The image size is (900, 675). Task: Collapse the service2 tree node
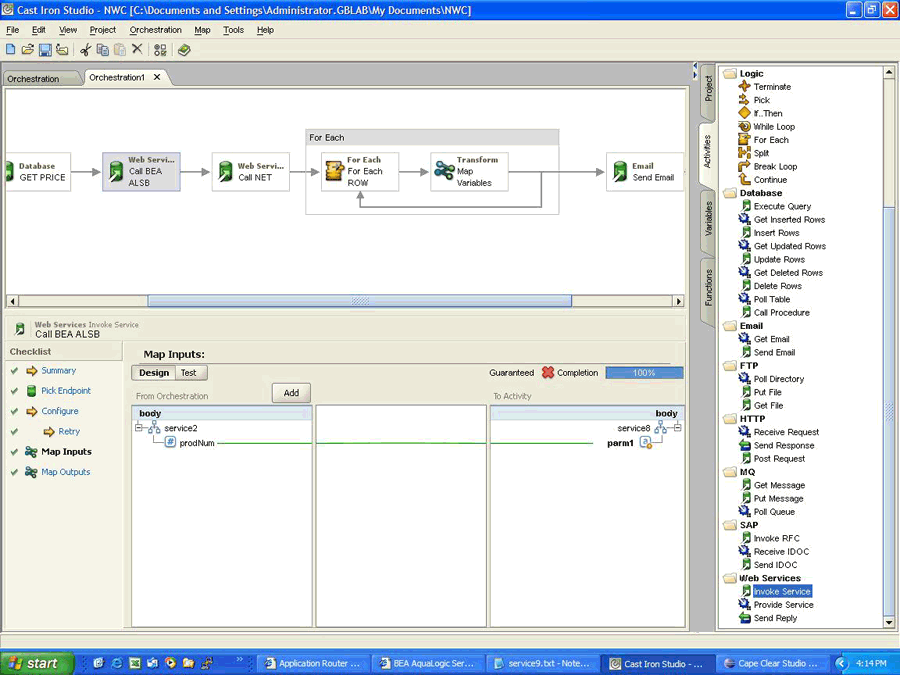coord(140,428)
